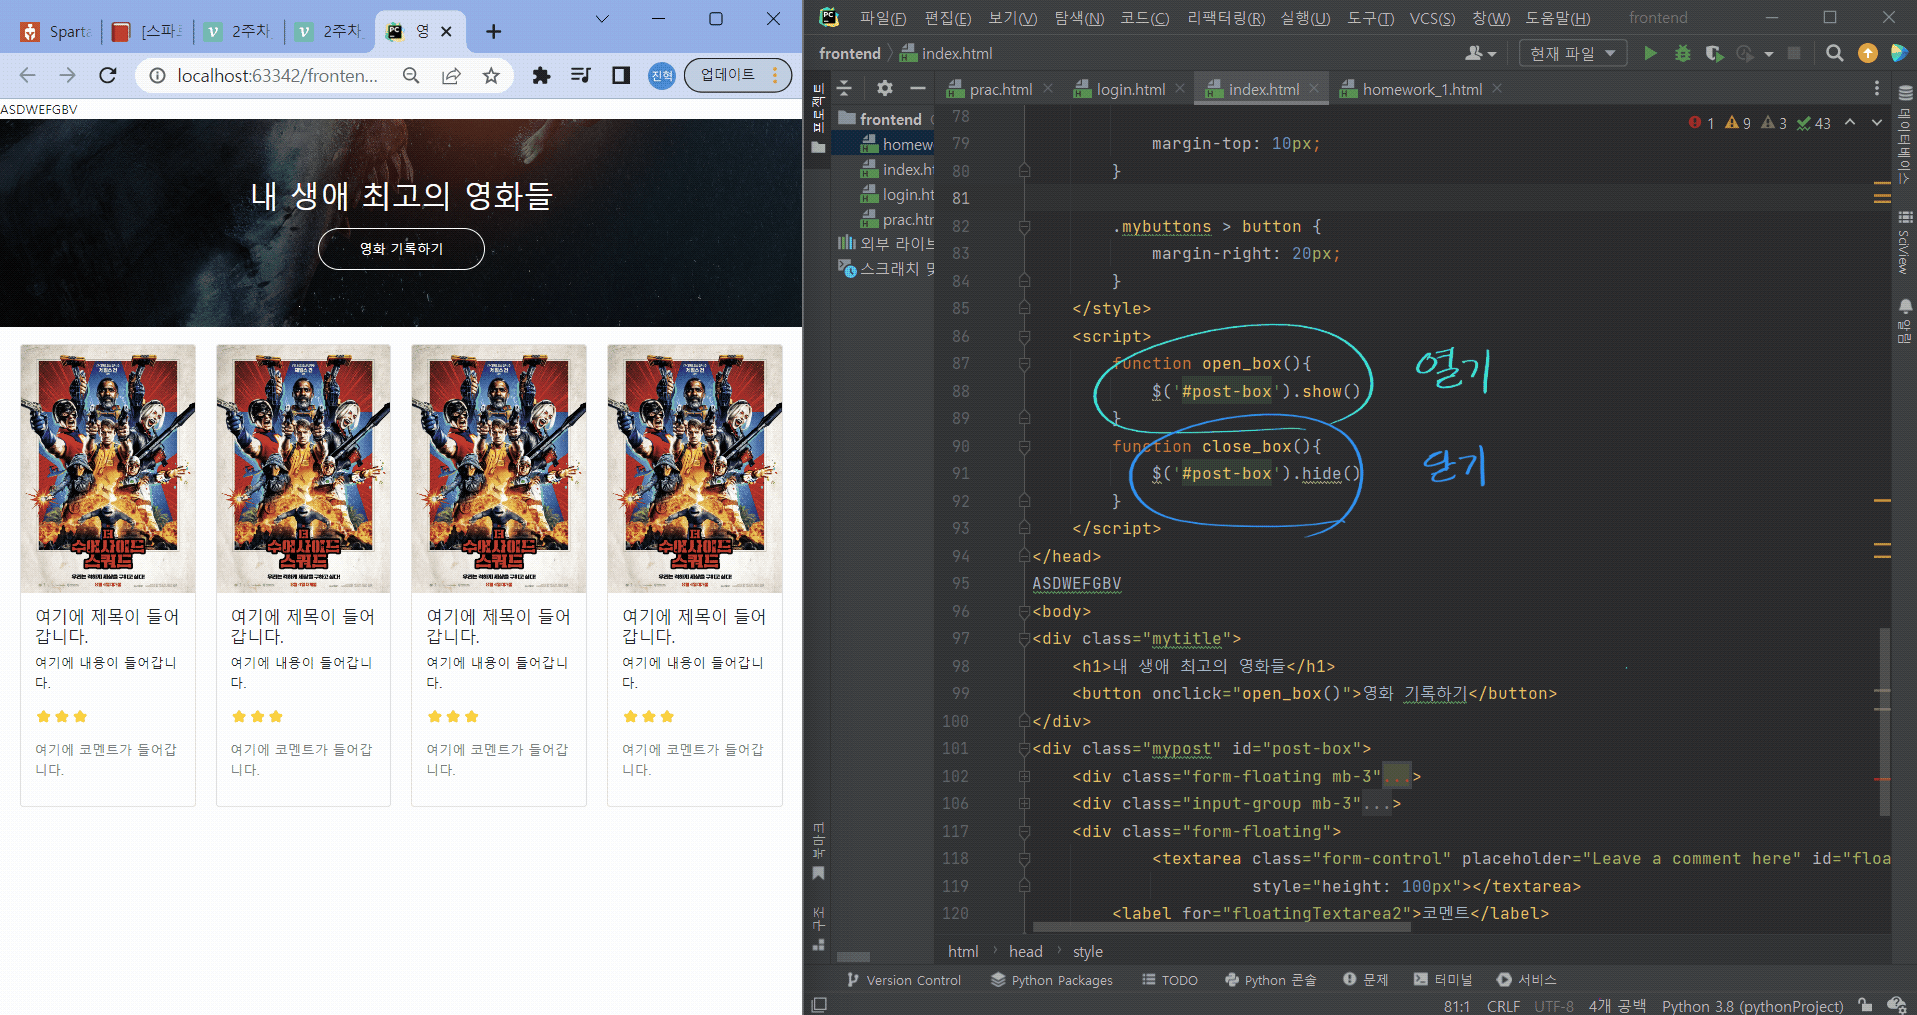
Task: Click the orange IDE update arrow icon
Action: pyautogui.click(x=1867, y=53)
